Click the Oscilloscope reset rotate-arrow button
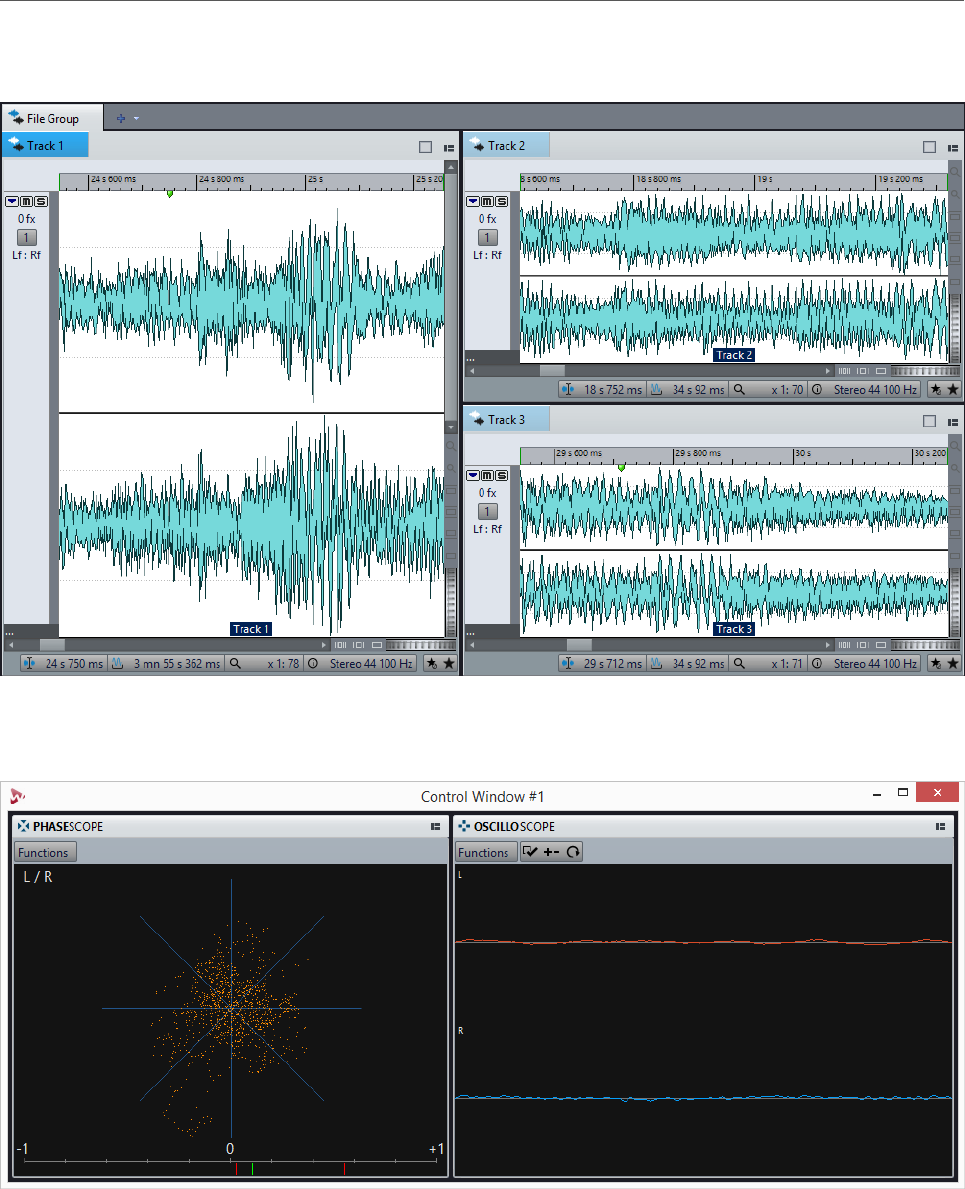Screen dimensions: 965x1189 [x=573, y=852]
